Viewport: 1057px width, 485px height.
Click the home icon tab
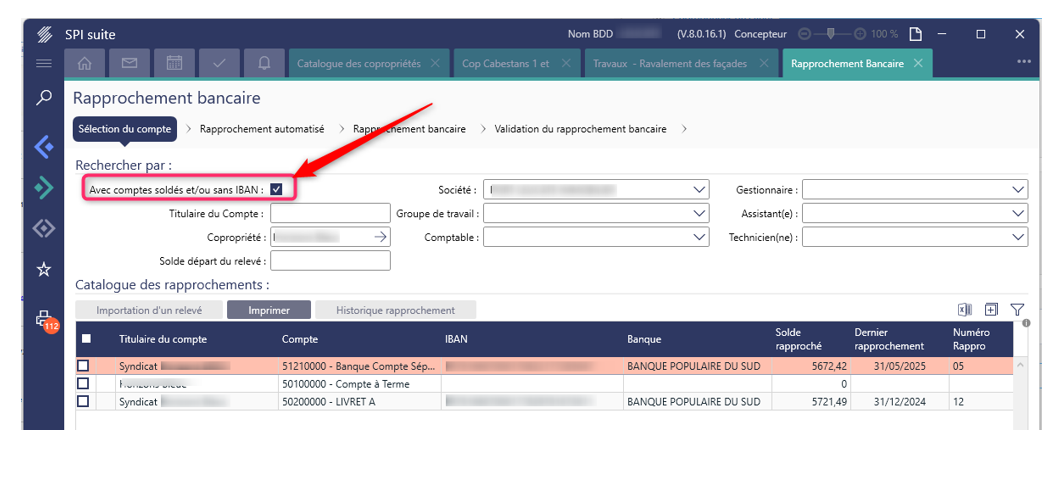tap(85, 63)
